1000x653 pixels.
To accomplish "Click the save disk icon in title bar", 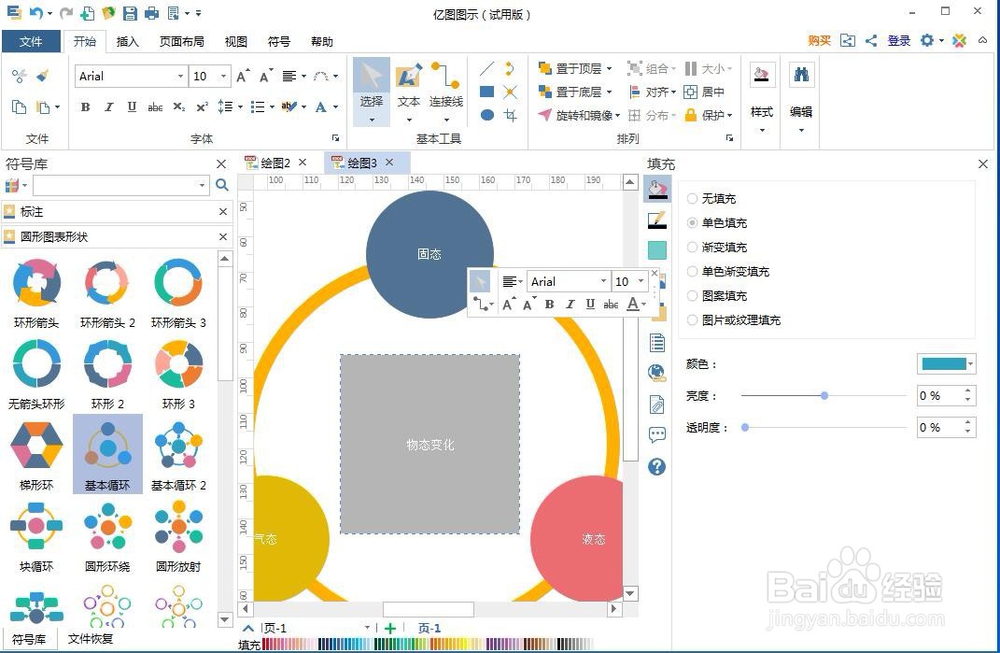I will pyautogui.click(x=129, y=13).
